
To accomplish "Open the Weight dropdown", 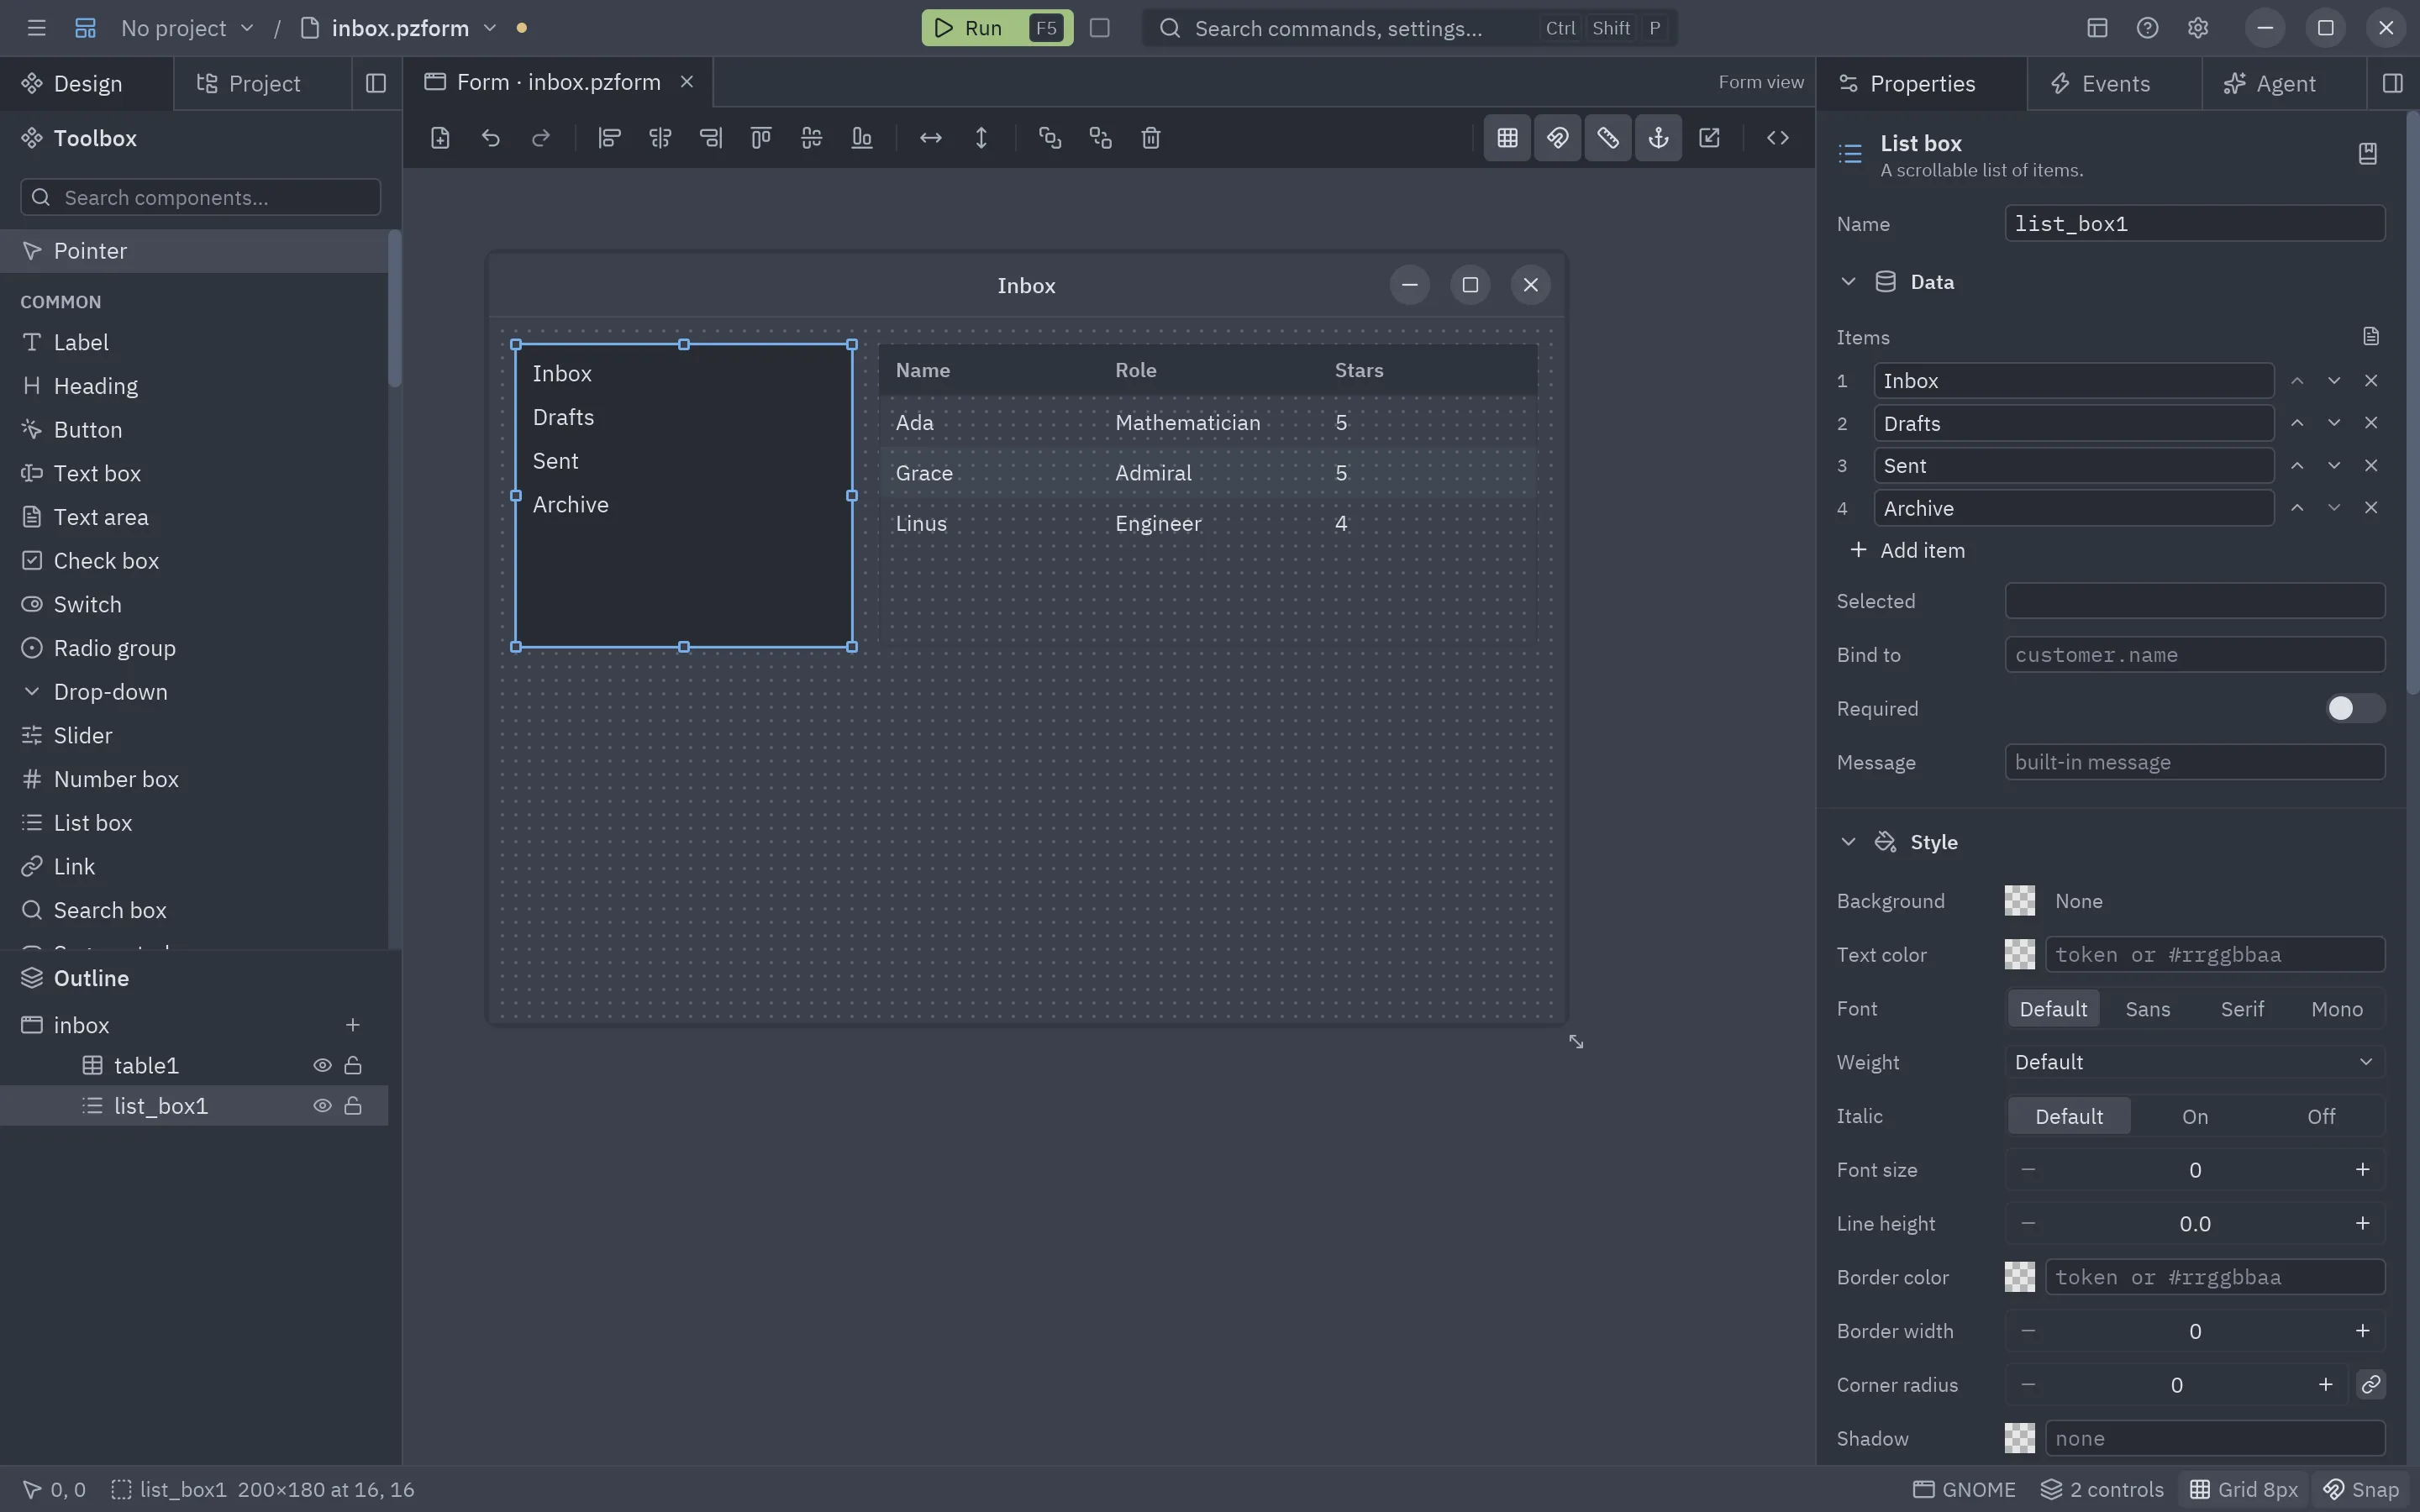I will [2194, 1062].
